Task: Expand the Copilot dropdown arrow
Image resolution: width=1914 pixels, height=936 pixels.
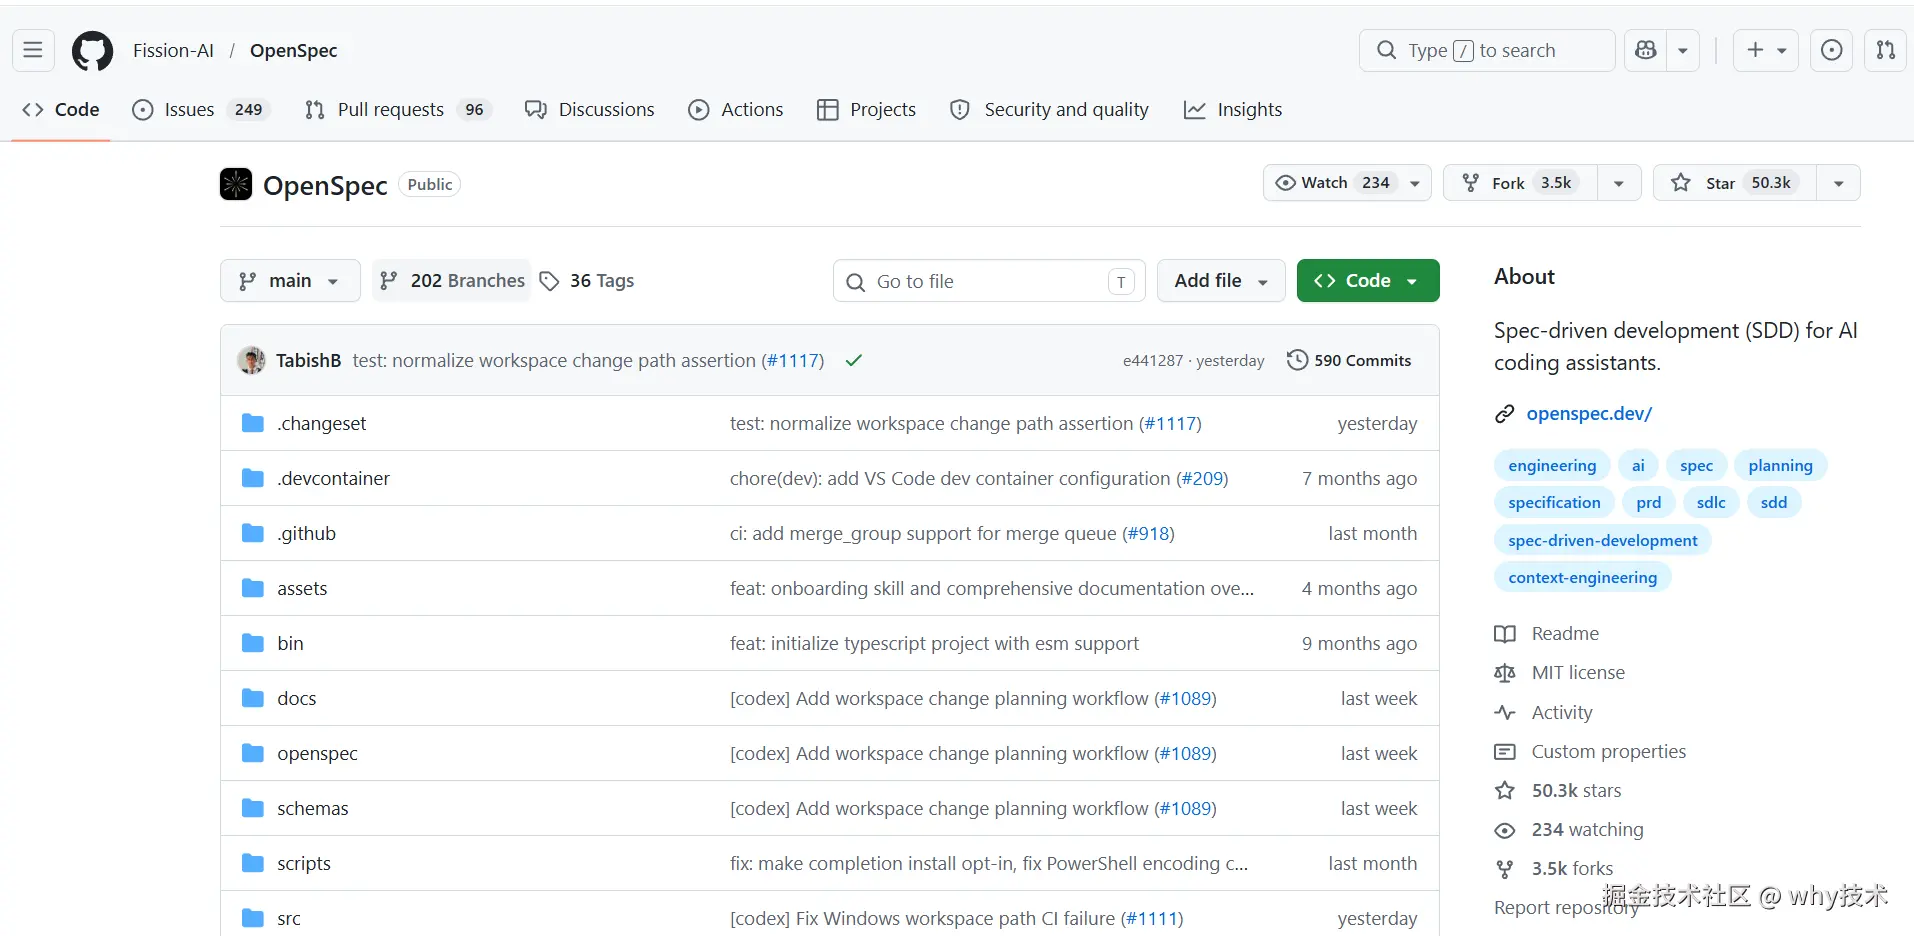Action: coord(1683,50)
